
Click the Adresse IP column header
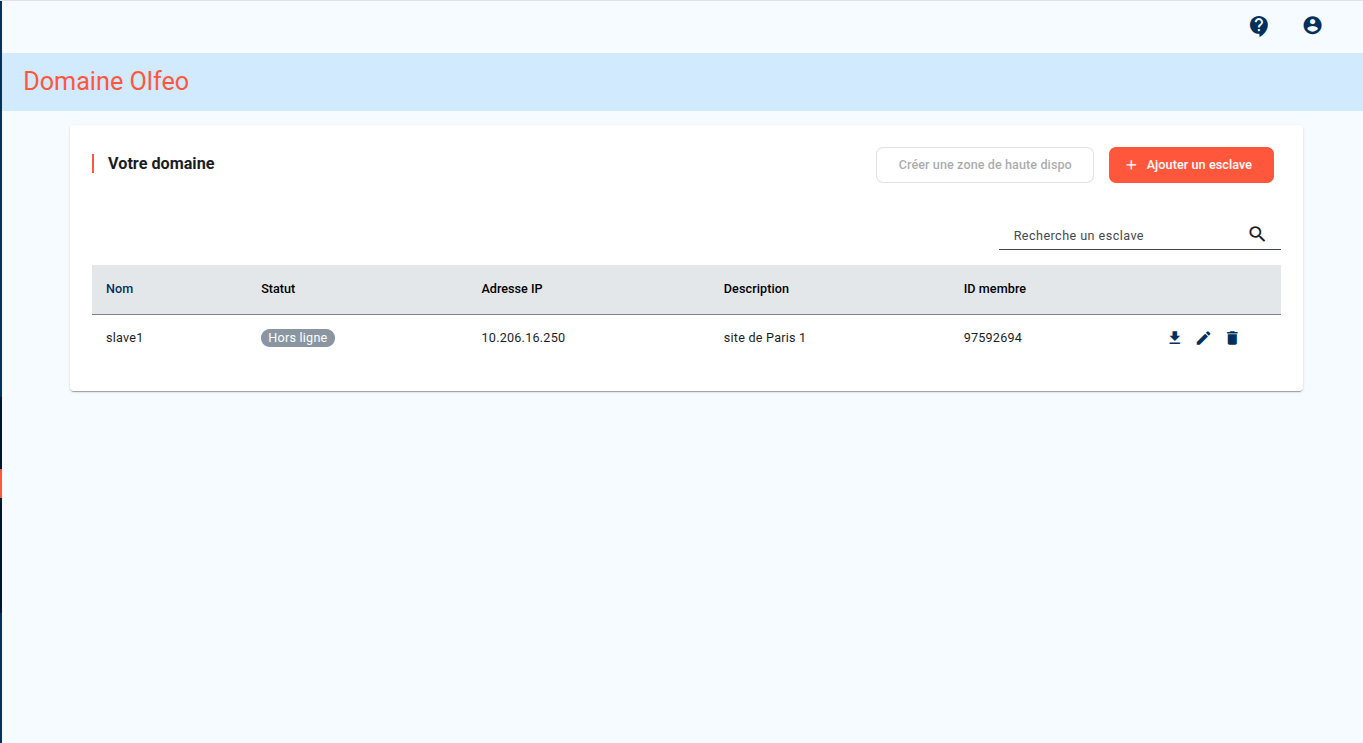(511, 289)
